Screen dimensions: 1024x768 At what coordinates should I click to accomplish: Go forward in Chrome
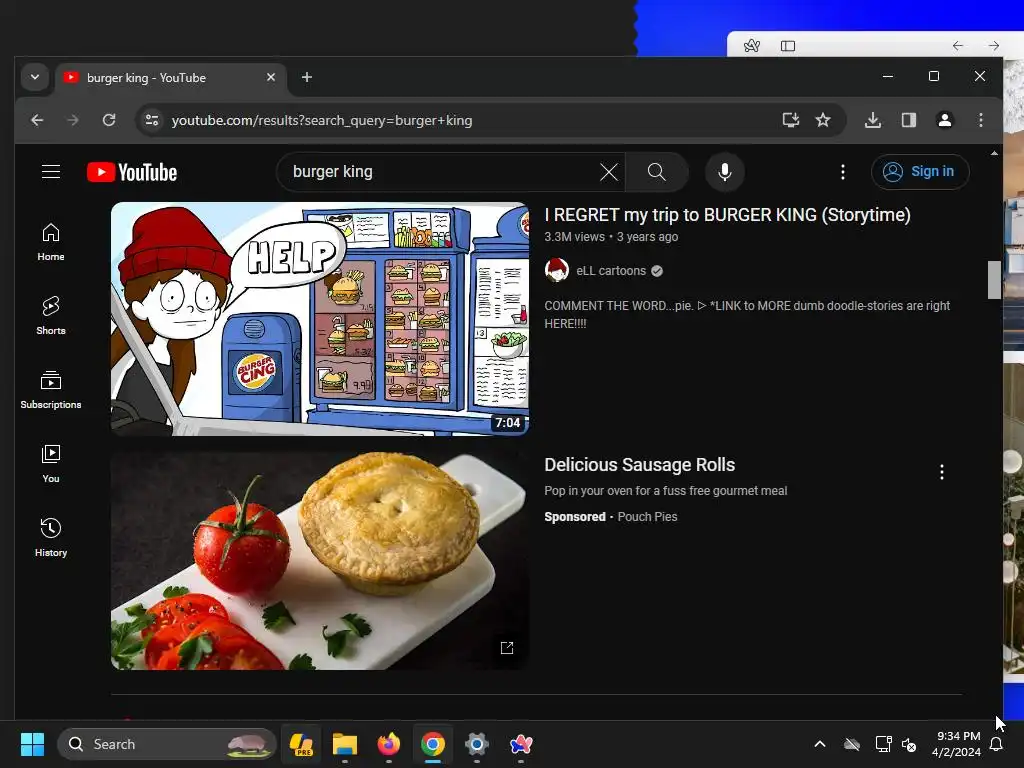73,120
